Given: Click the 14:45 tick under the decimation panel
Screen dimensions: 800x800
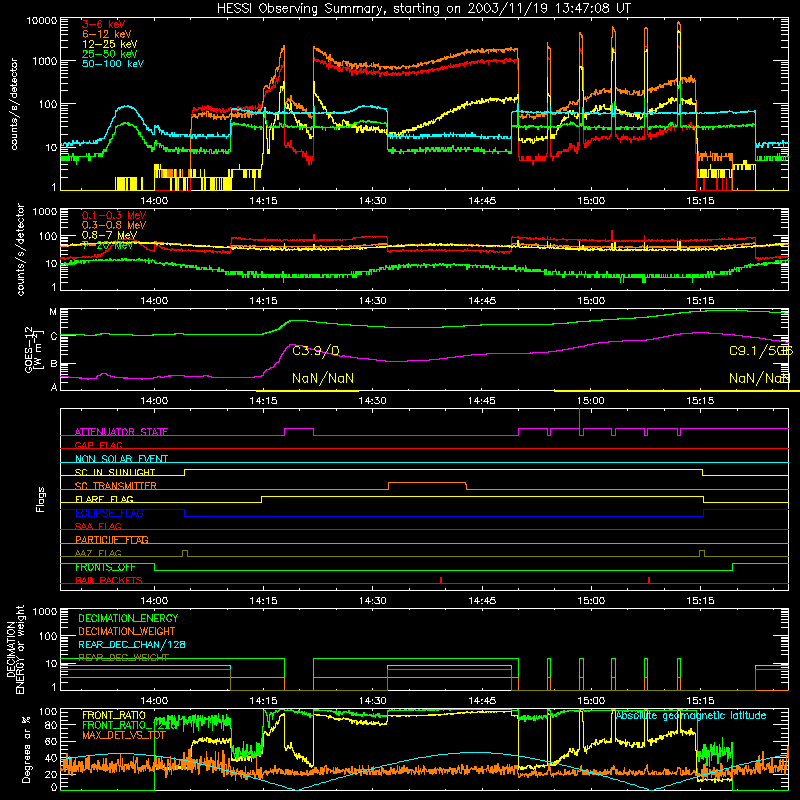Looking at the screenshot, I should tap(482, 700).
